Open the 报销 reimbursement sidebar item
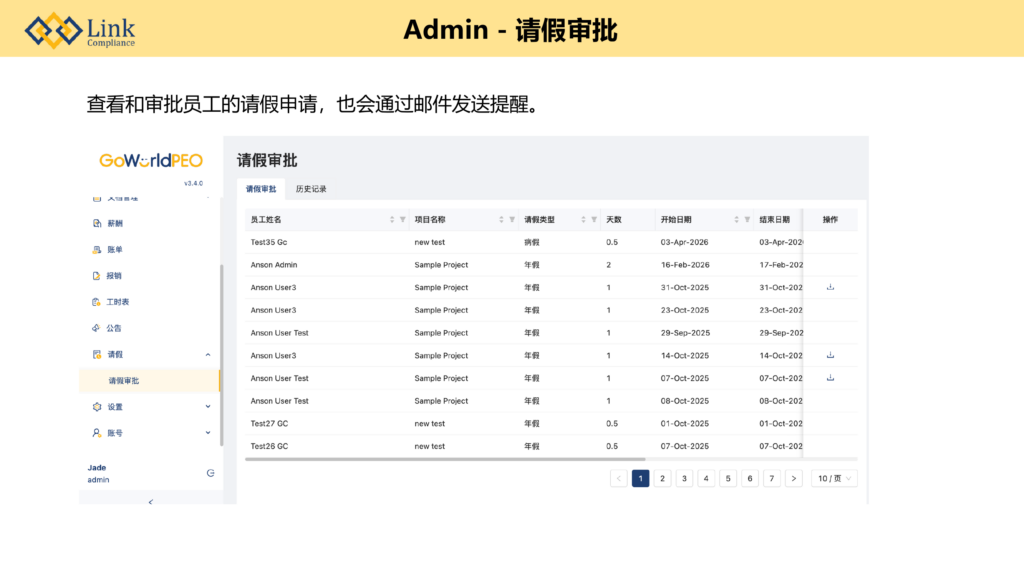1024x576 pixels. tap(115, 275)
